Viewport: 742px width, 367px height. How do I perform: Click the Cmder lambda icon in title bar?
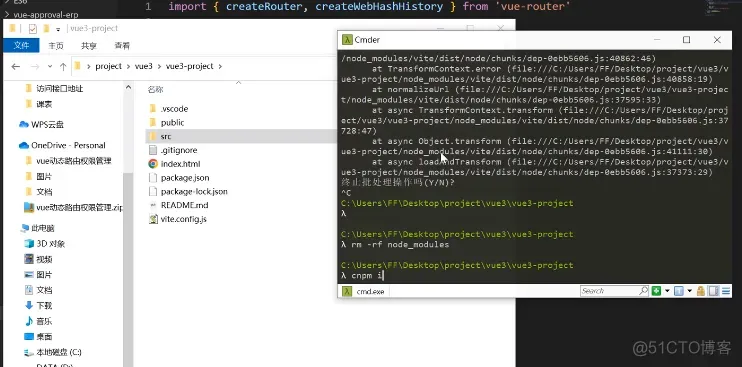(347, 40)
